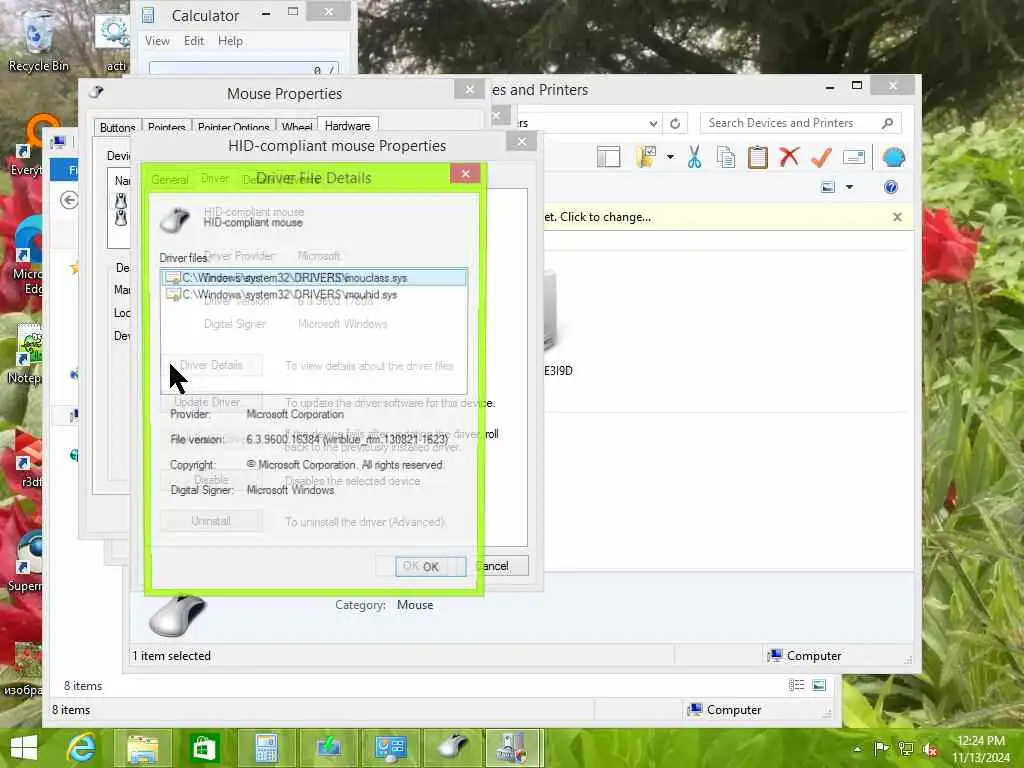
Task: Confirm Driver File Details with OK
Action: [430, 566]
